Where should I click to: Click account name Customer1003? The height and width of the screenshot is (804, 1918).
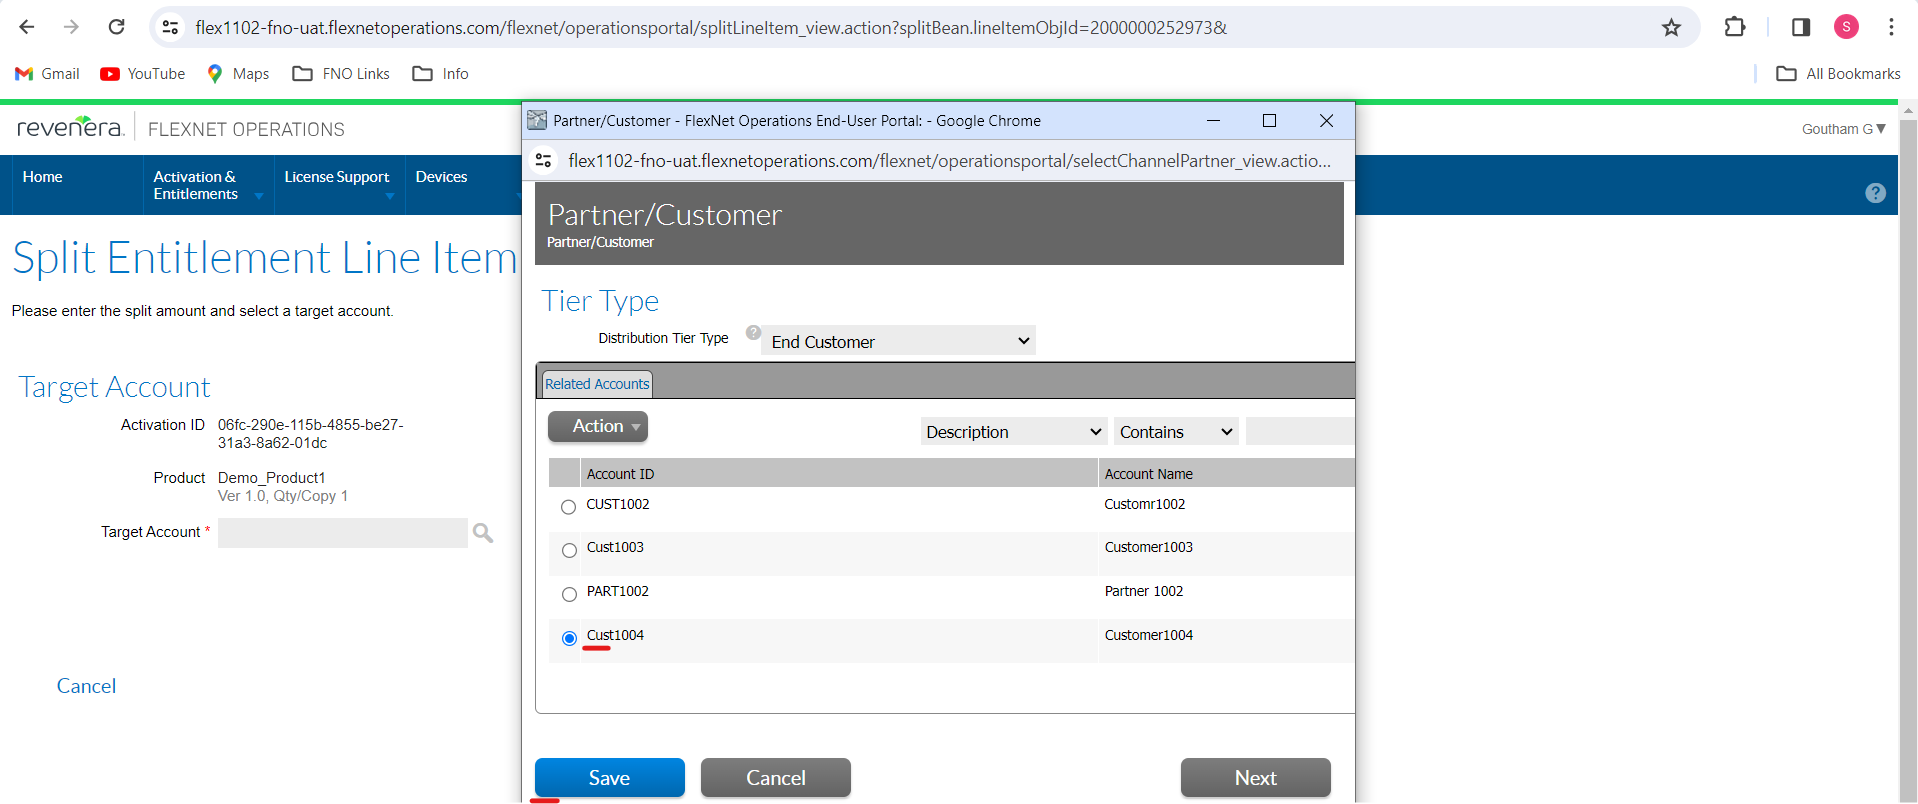pyautogui.click(x=1148, y=547)
